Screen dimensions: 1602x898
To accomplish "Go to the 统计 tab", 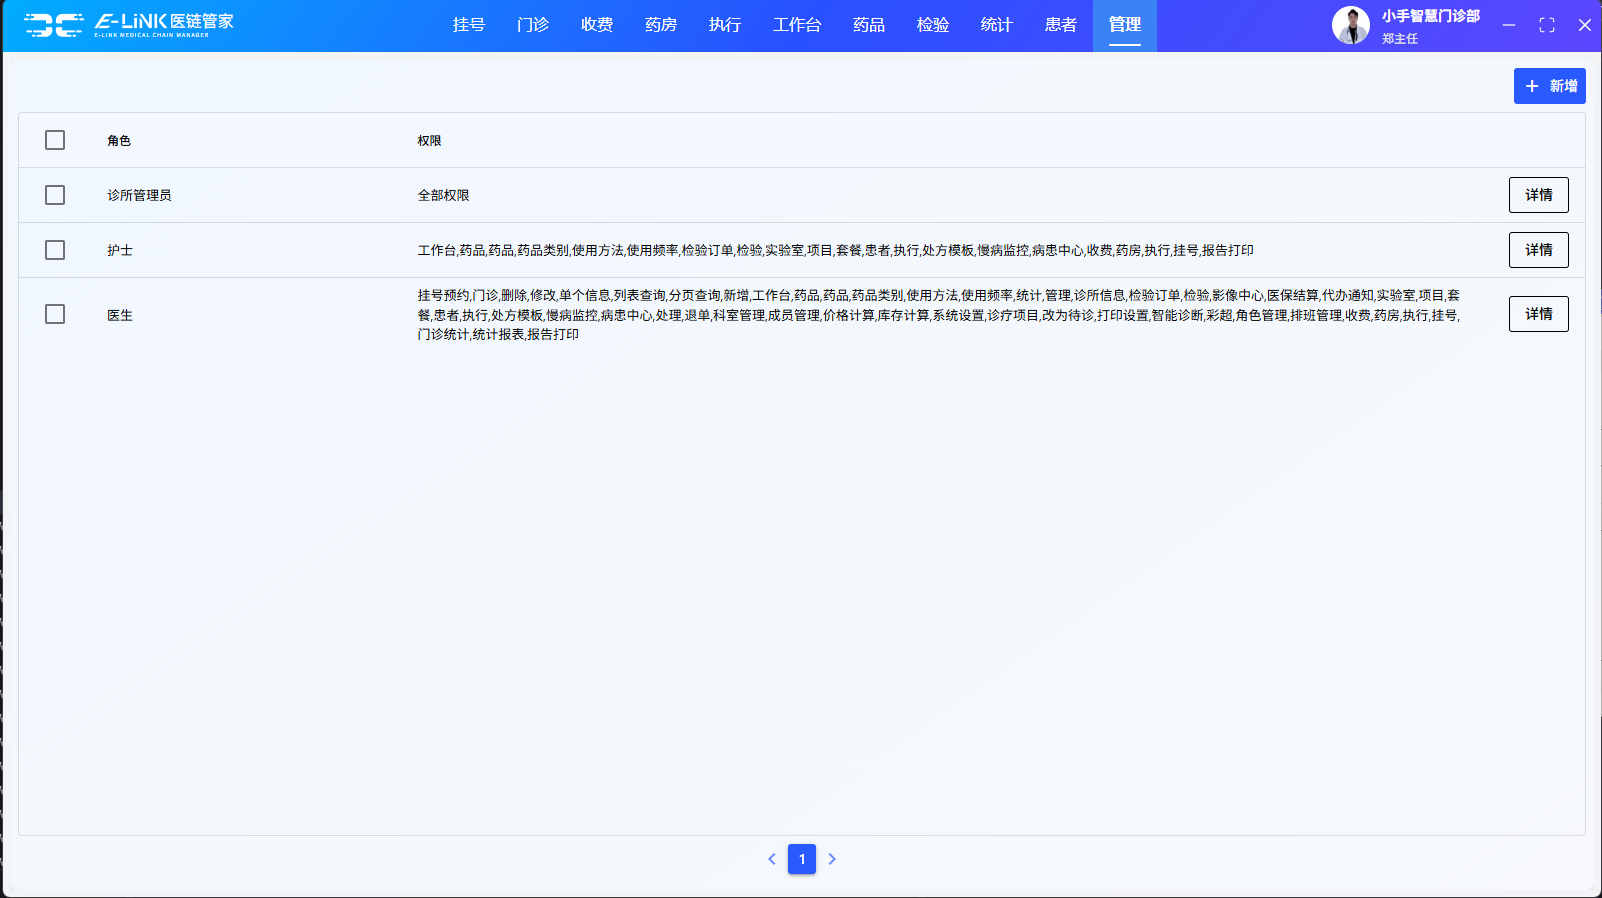I will pyautogui.click(x=997, y=25).
